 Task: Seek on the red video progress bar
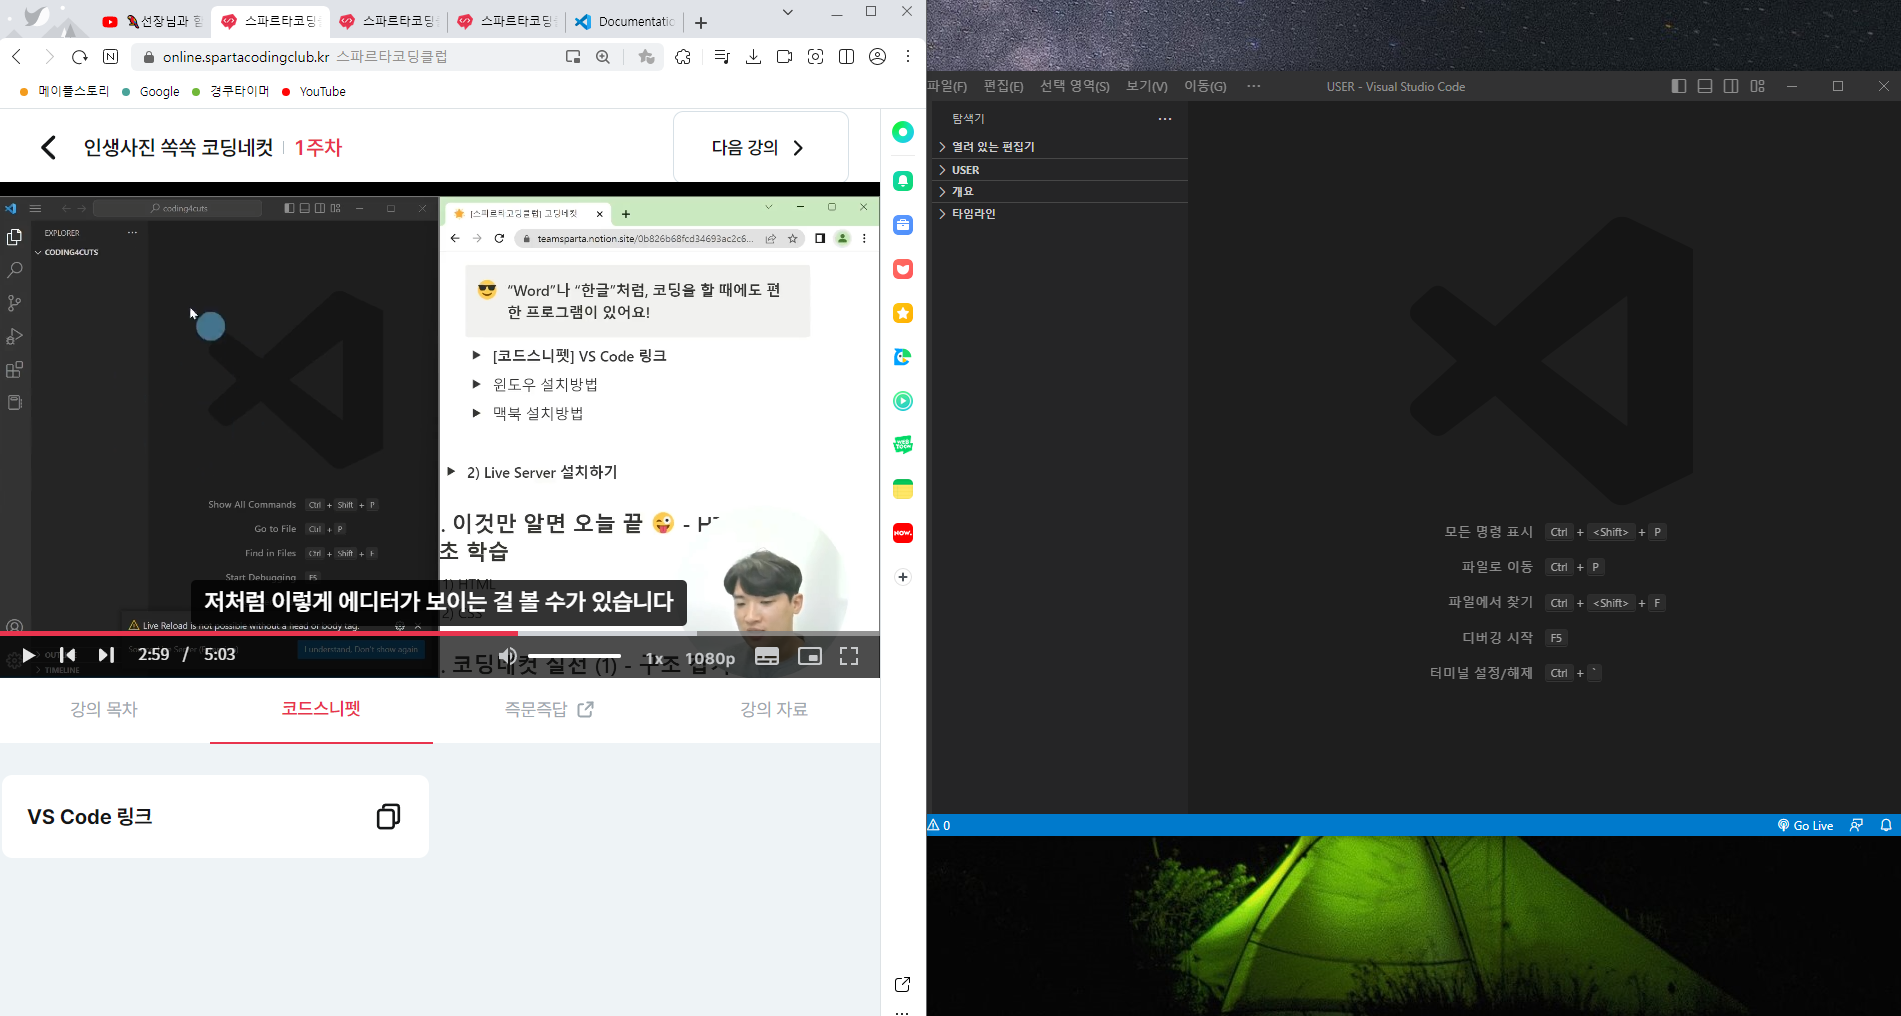[x=440, y=633]
